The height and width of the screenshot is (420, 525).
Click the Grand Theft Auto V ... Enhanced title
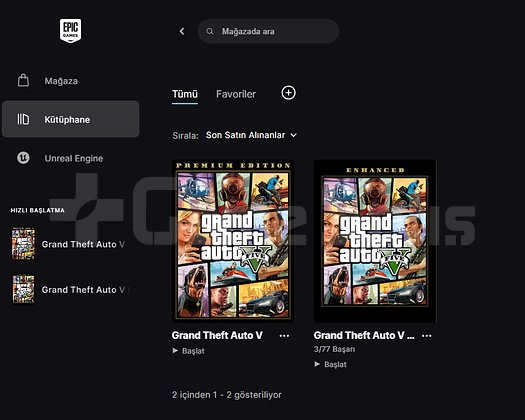pyautogui.click(x=364, y=335)
